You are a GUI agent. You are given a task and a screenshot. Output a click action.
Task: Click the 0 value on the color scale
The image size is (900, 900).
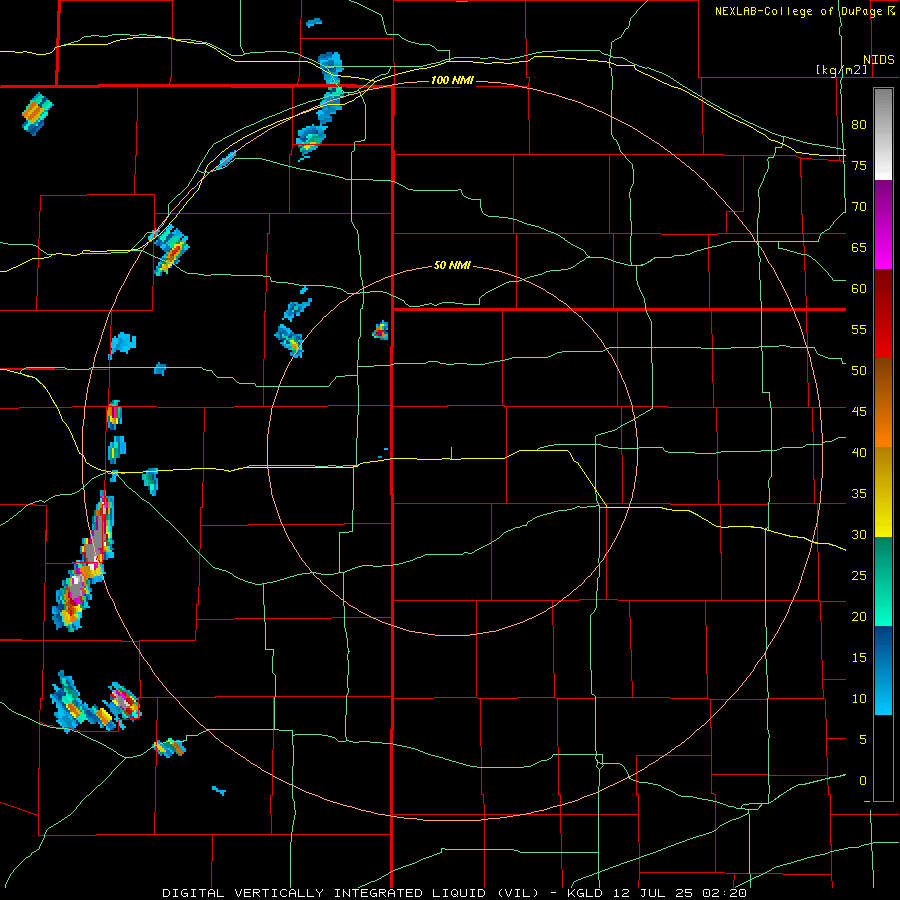(x=863, y=781)
